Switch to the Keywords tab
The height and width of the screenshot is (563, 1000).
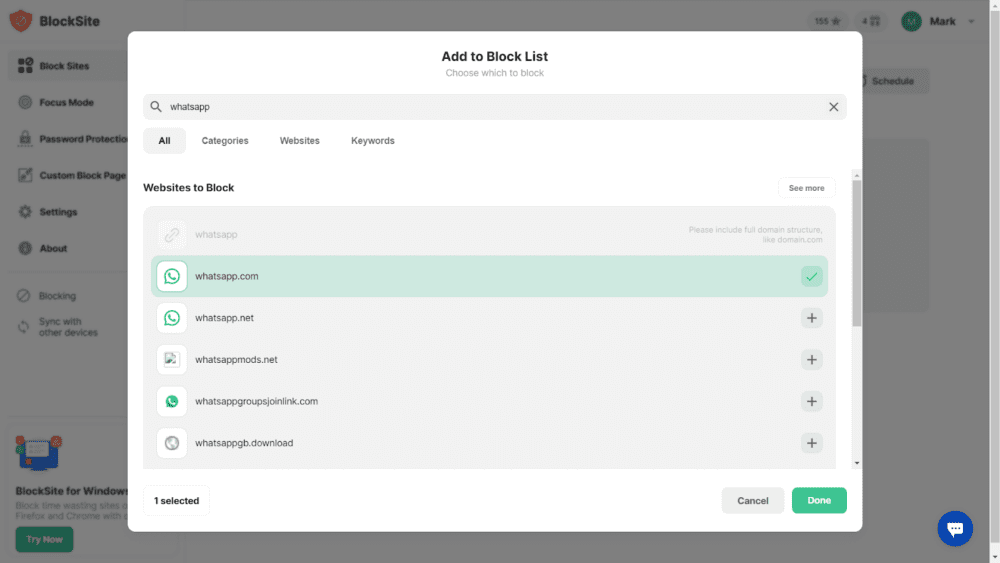point(372,141)
